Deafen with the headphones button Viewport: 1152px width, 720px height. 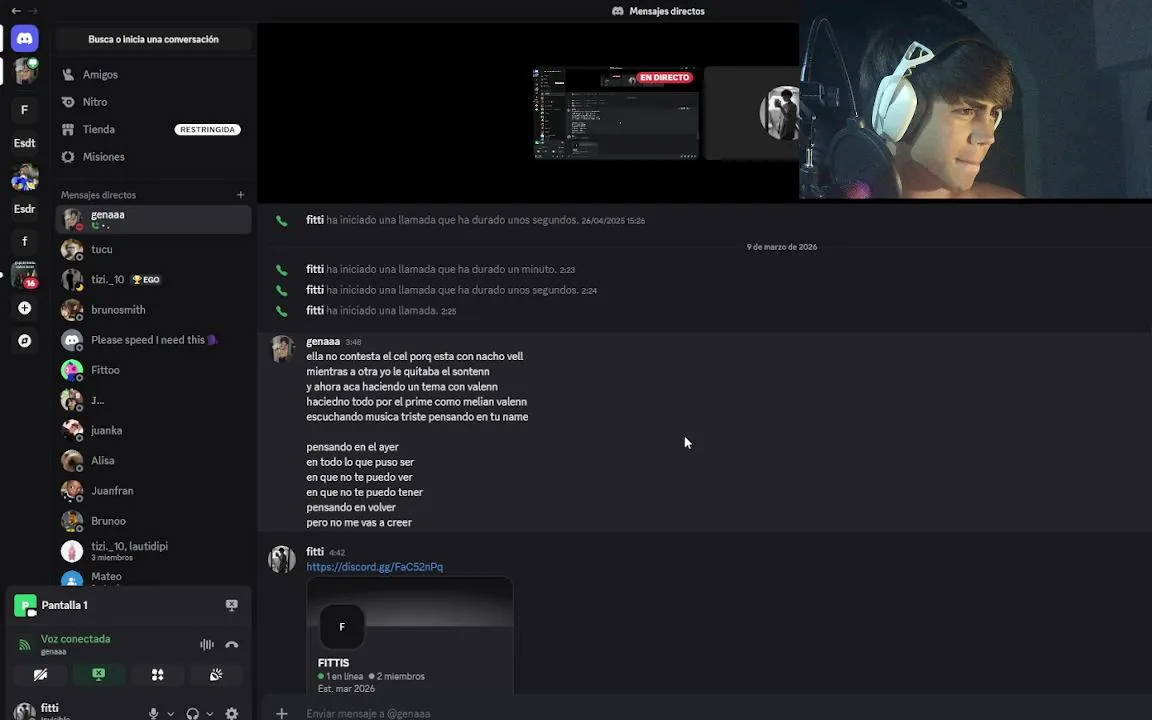coord(192,713)
